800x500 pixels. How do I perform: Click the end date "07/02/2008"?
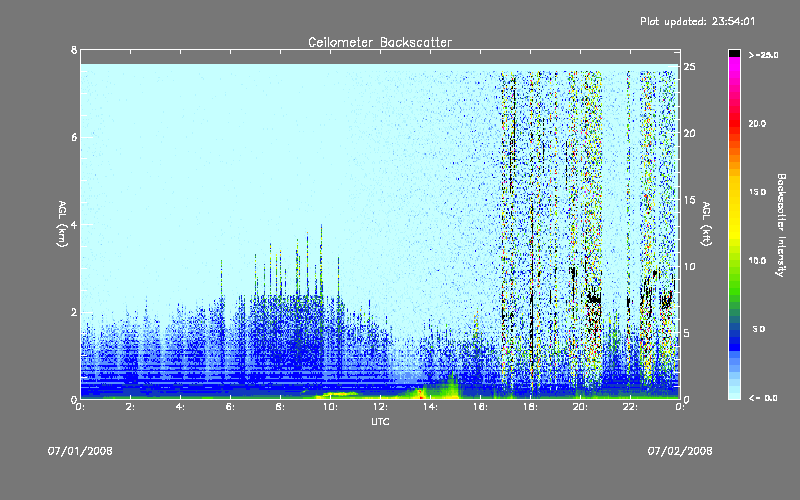(x=680, y=451)
